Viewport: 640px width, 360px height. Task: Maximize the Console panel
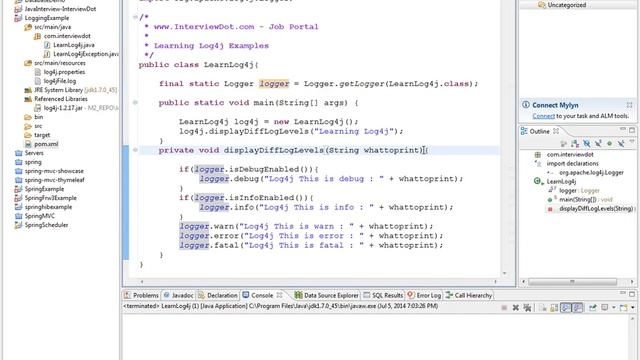632,293
